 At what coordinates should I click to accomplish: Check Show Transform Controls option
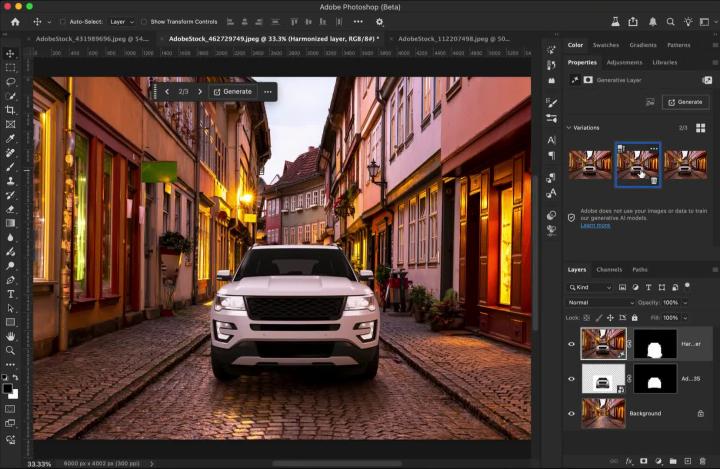coord(143,21)
